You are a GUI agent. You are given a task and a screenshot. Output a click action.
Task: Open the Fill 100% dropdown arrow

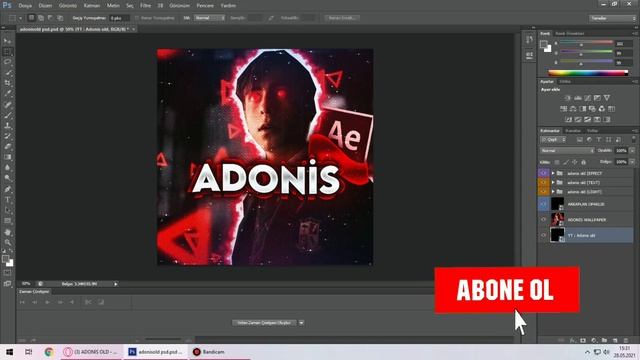click(x=632, y=162)
